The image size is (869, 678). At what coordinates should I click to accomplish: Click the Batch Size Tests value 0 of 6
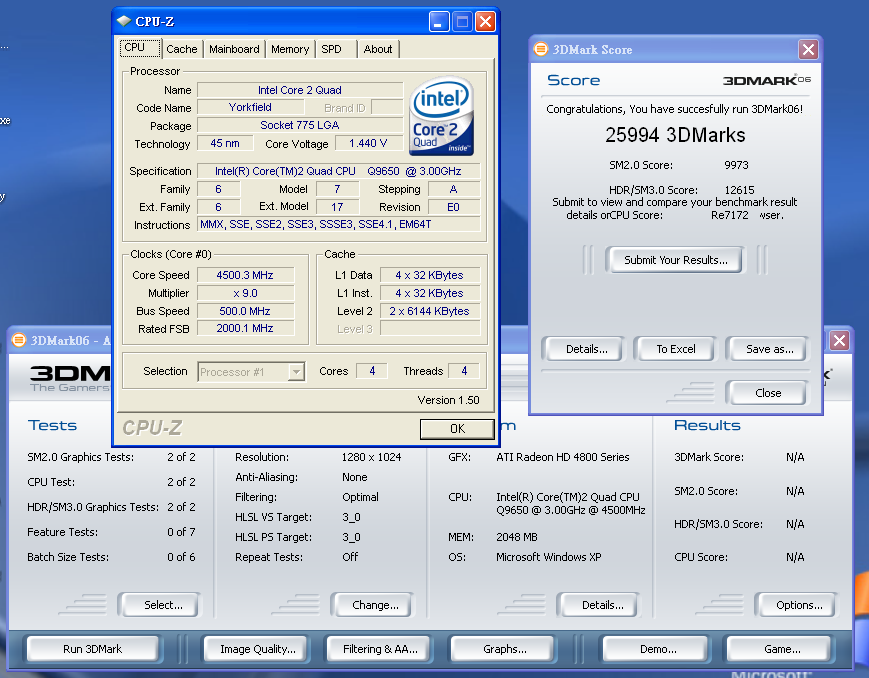pos(181,557)
